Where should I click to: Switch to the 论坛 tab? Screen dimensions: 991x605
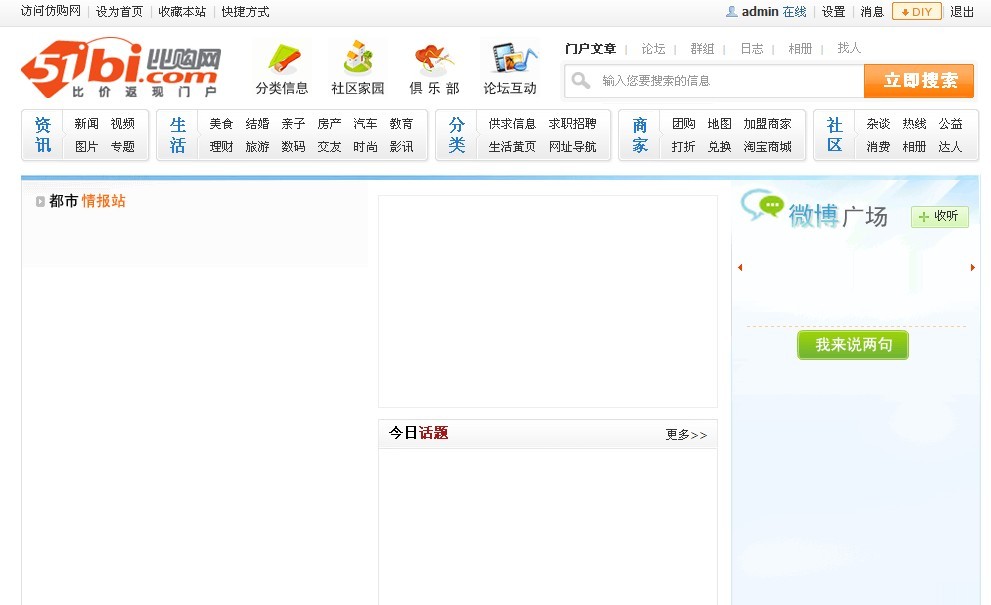point(654,47)
